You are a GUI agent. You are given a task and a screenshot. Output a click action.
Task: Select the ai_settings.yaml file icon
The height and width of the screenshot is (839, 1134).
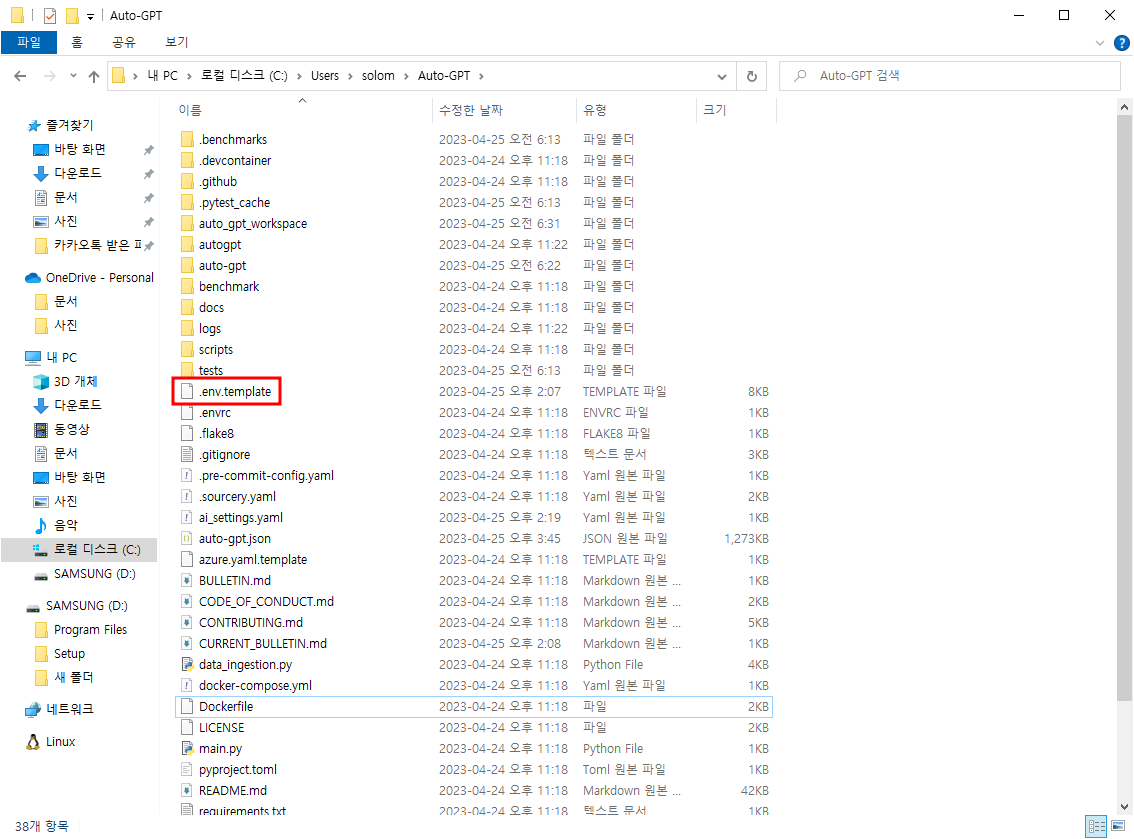point(187,517)
